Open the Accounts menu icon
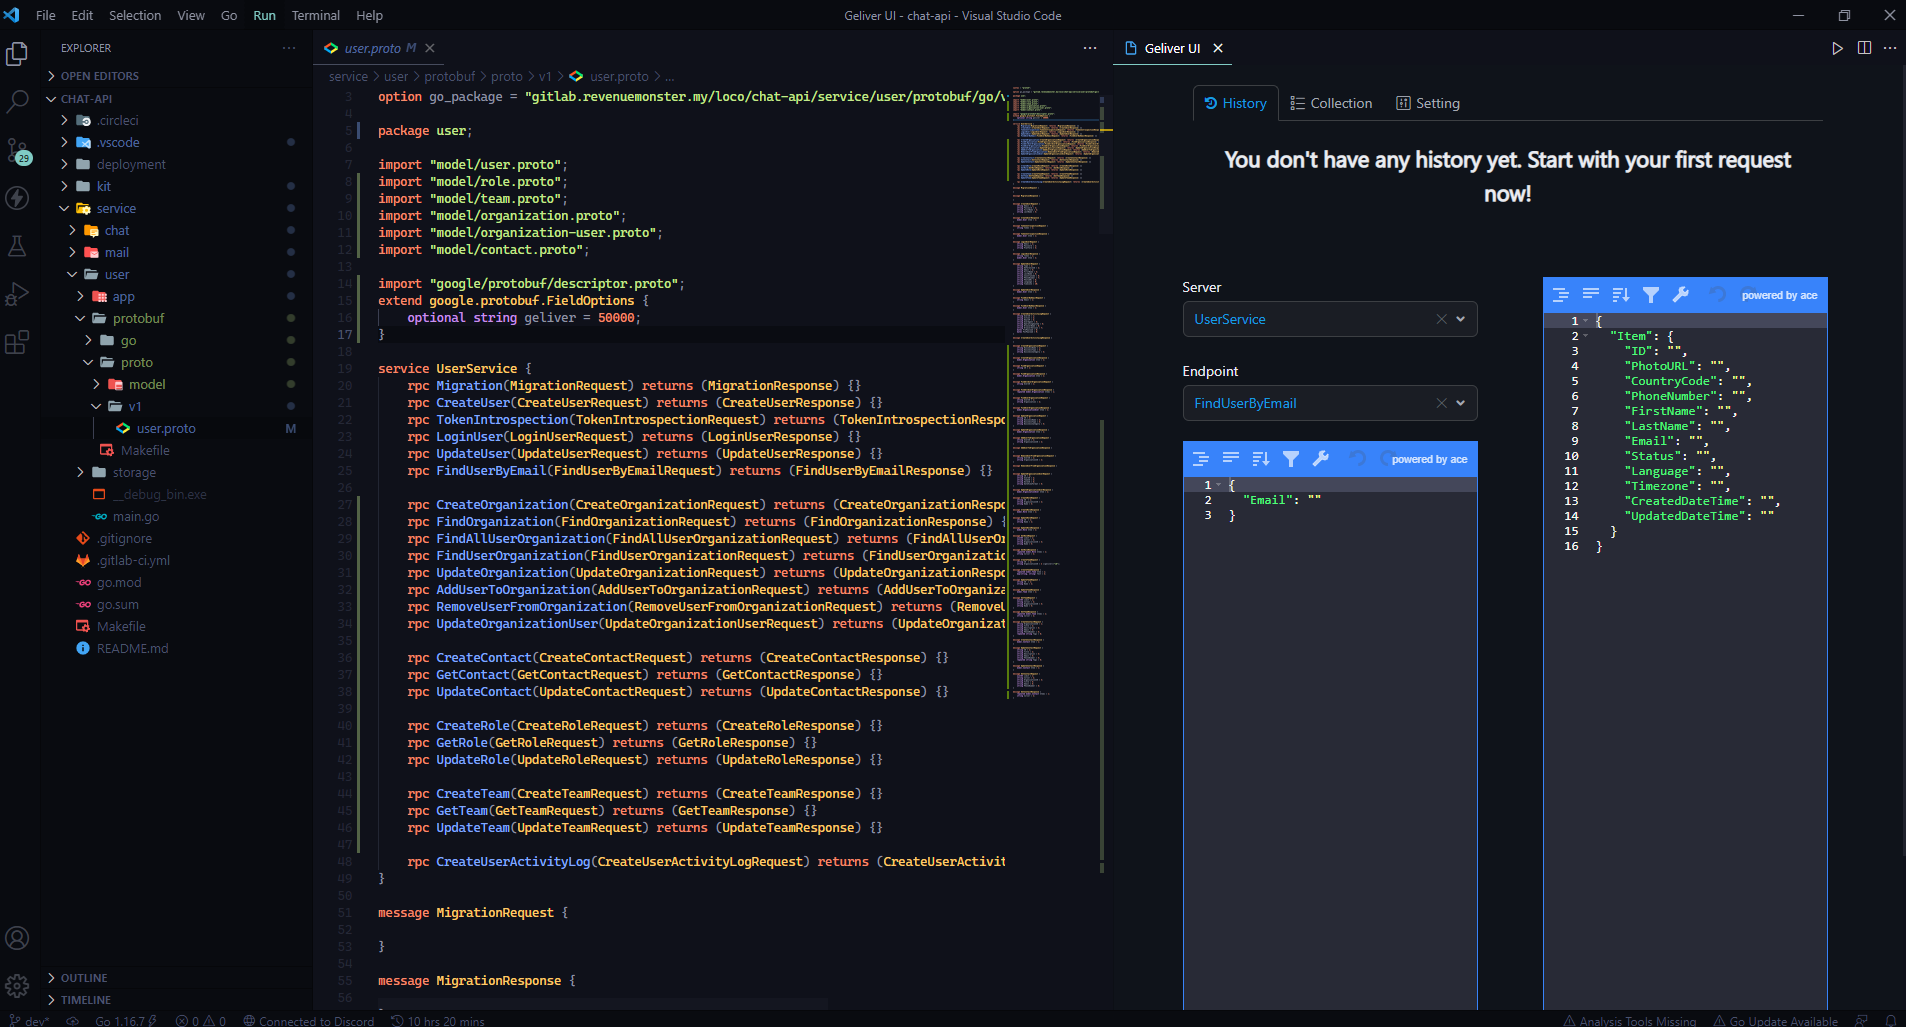The width and height of the screenshot is (1906, 1027). tap(17, 938)
